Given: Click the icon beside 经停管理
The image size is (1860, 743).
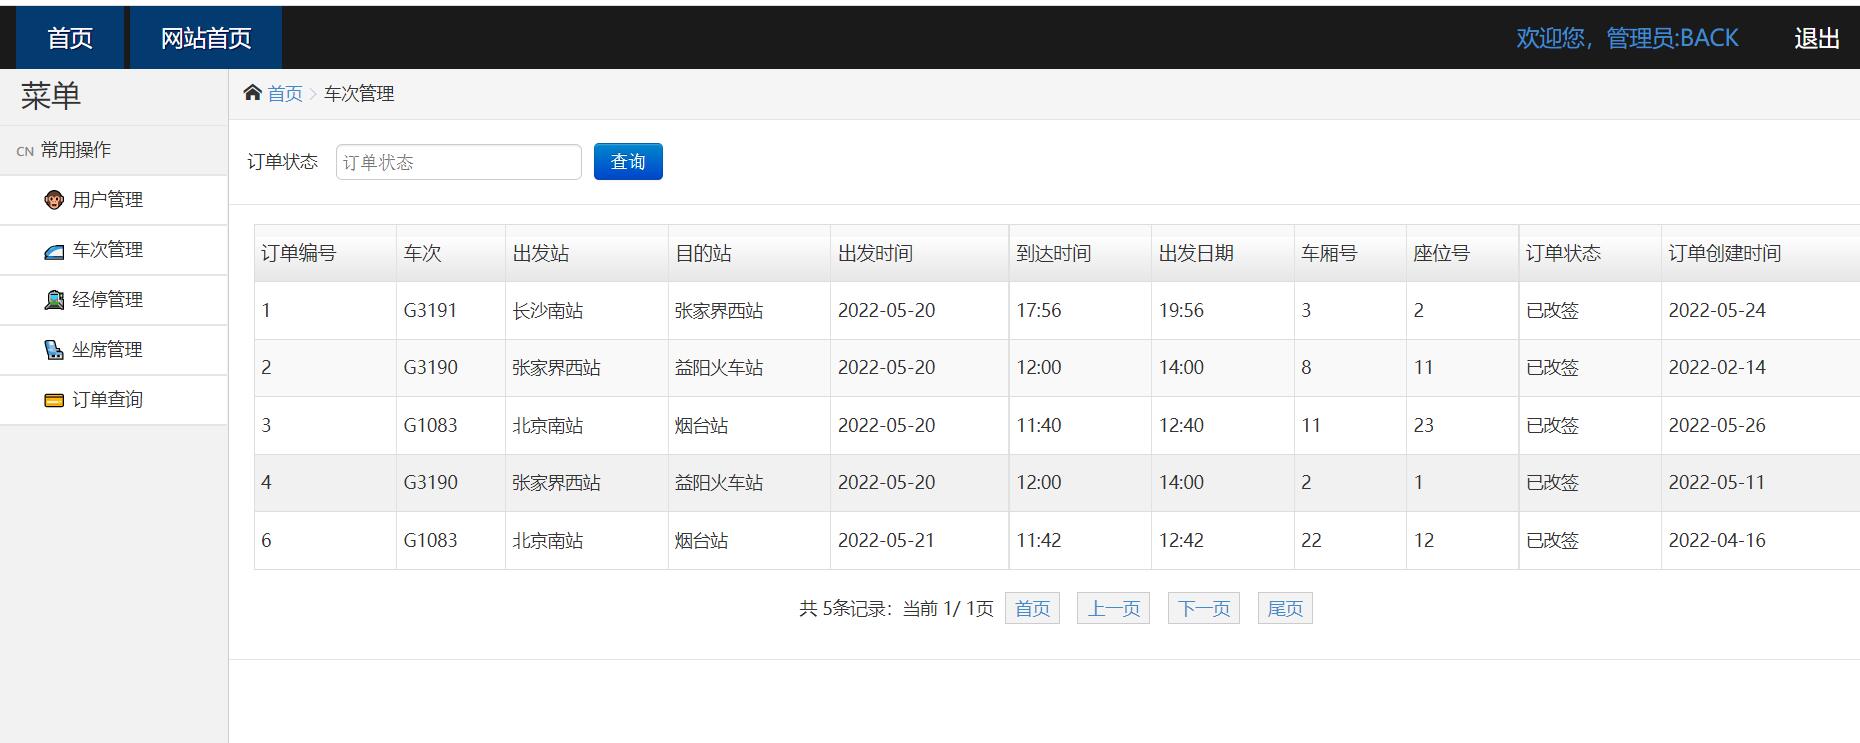Looking at the screenshot, I should tap(54, 300).
